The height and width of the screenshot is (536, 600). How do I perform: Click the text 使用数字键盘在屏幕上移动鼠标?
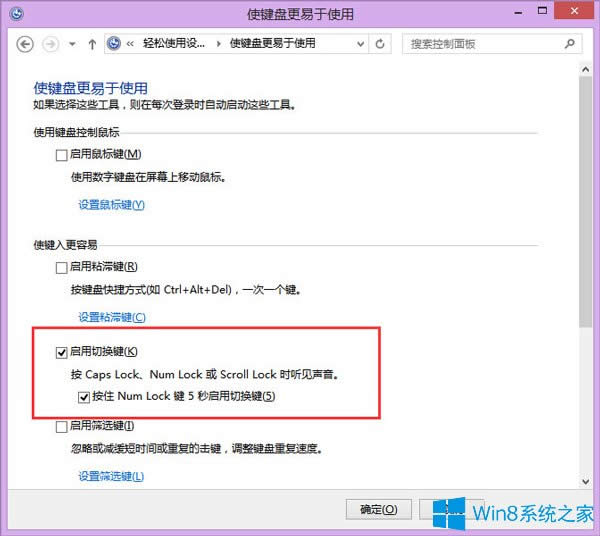[x=148, y=178]
